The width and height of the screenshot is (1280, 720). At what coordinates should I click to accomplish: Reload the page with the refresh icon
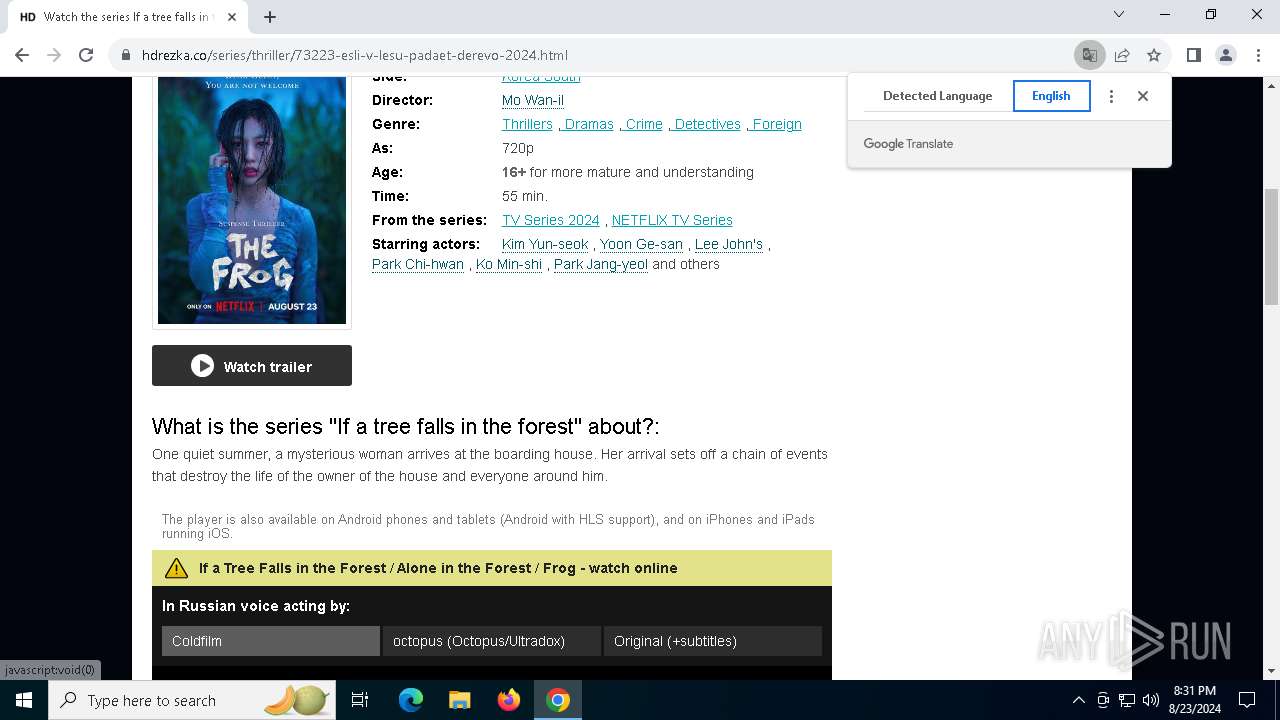[86, 55]
